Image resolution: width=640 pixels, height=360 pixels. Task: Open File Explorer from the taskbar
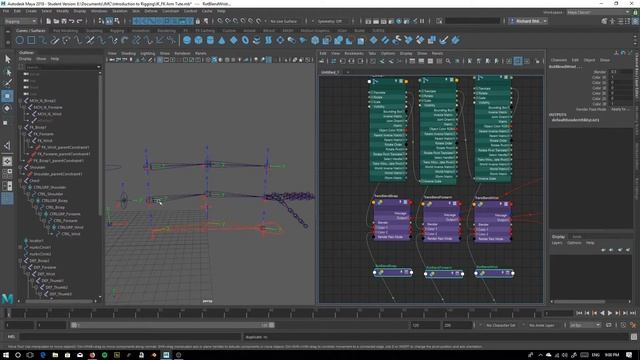[55, 355]
